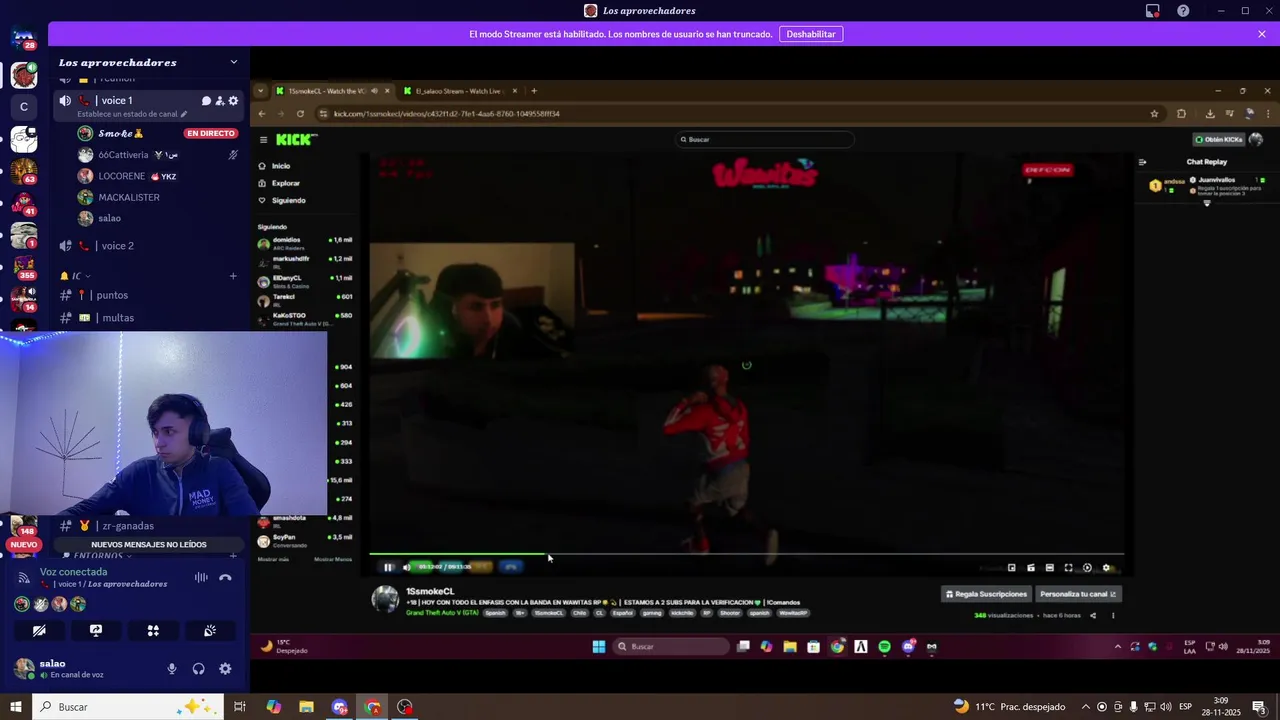Collapse Chat Replay panel arrow
1280x720 pixels.
[1143, 162]
